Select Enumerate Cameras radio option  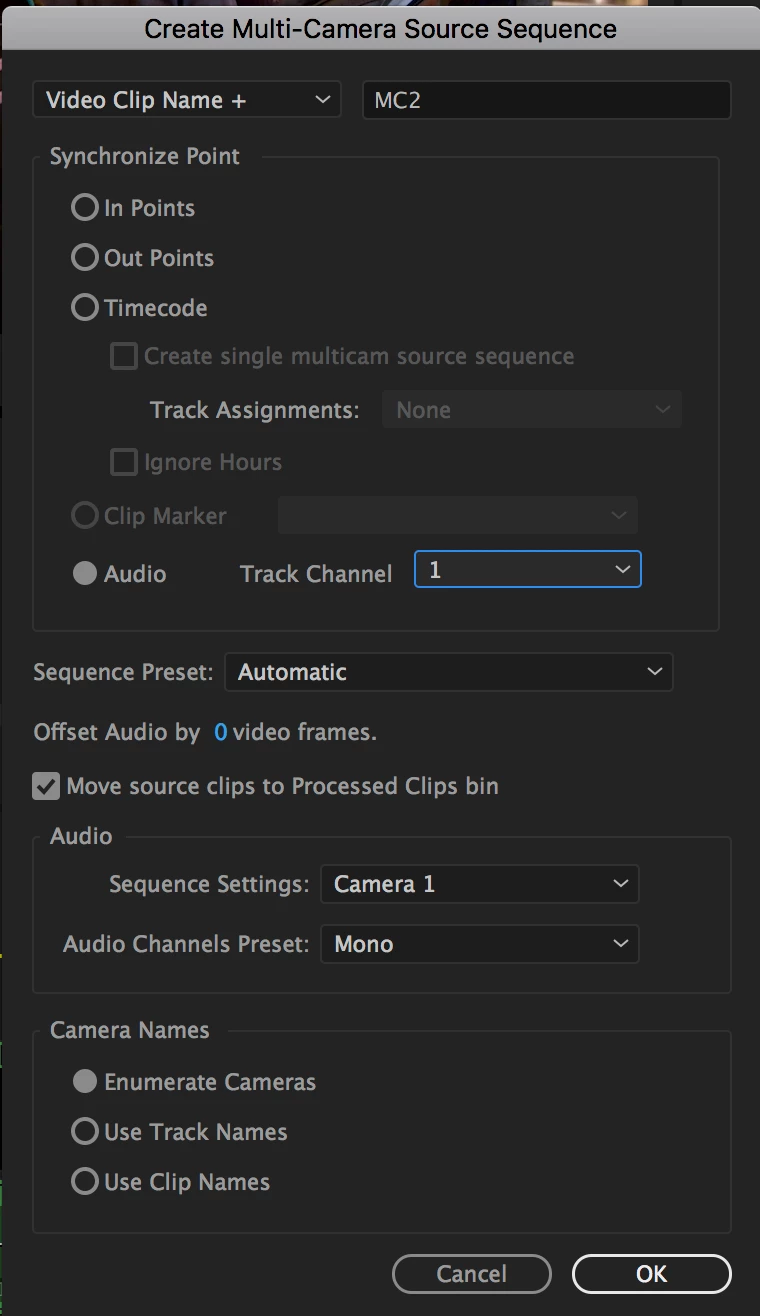coord(85,1082)
